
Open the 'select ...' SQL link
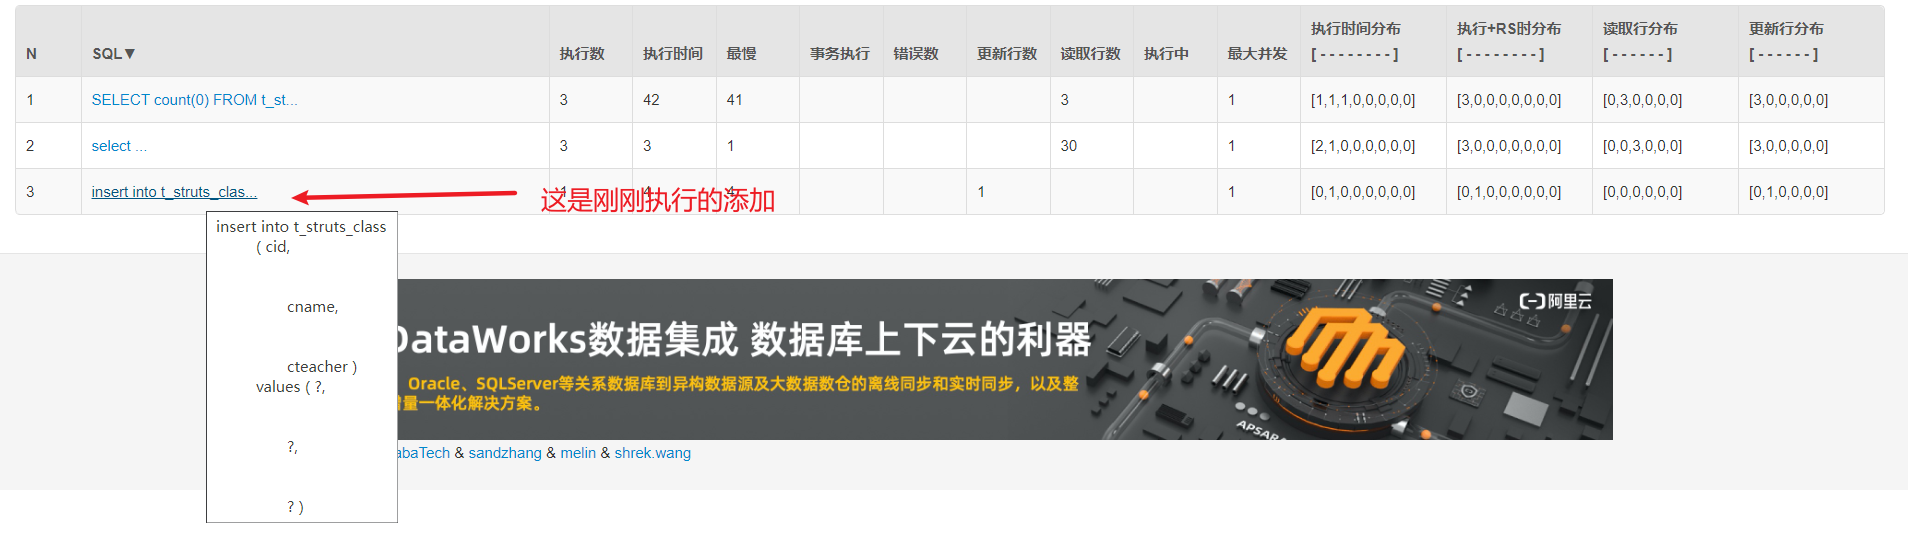point(119,146)
